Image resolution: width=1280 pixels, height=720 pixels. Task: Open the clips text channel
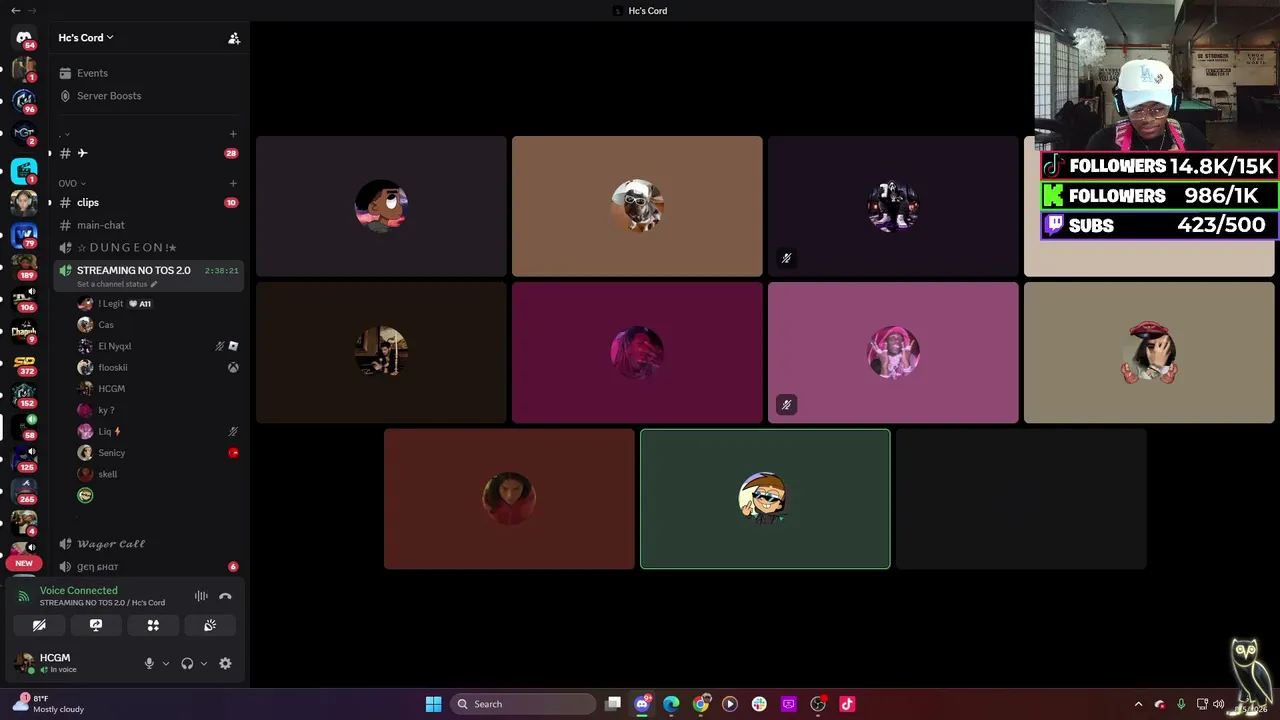pyautogui.click(x=148, y=202)
